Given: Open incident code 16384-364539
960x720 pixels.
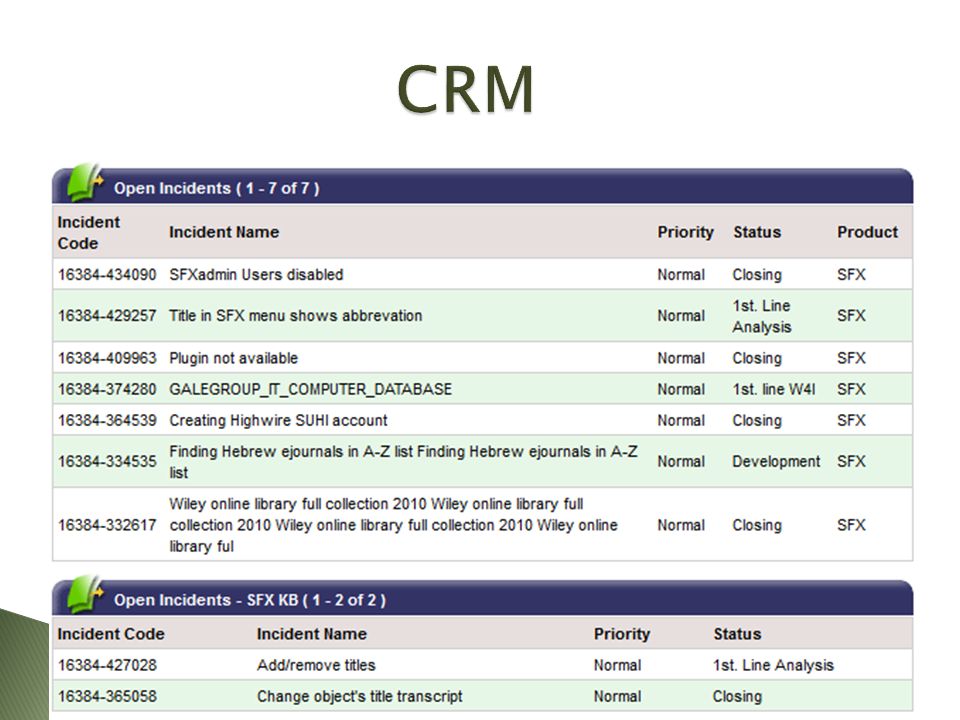Looking at the screenshot, I should coord(107,421).
